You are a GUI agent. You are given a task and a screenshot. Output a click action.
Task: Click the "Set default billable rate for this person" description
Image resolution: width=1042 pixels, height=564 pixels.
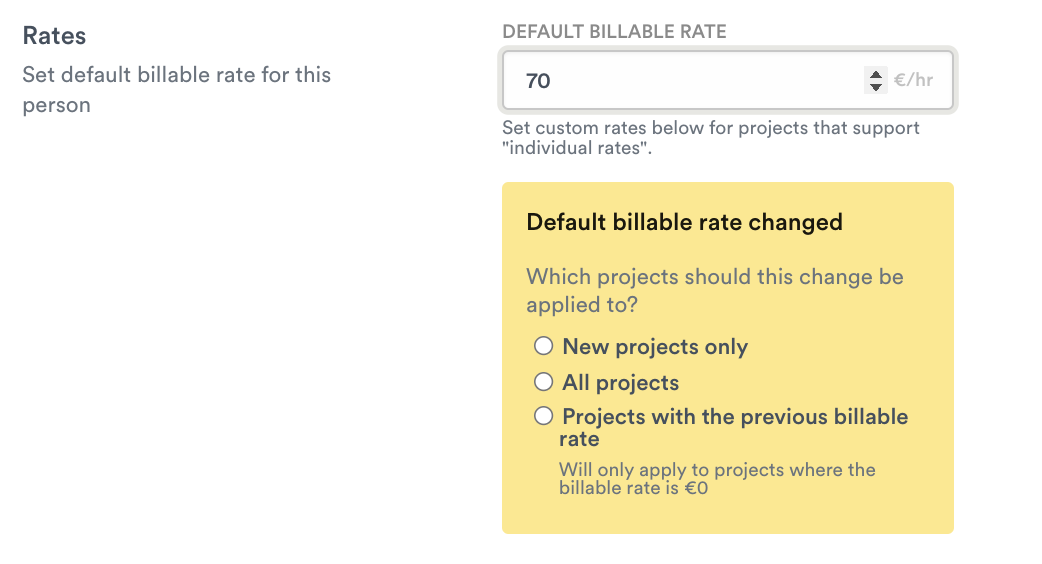[176, 75]
